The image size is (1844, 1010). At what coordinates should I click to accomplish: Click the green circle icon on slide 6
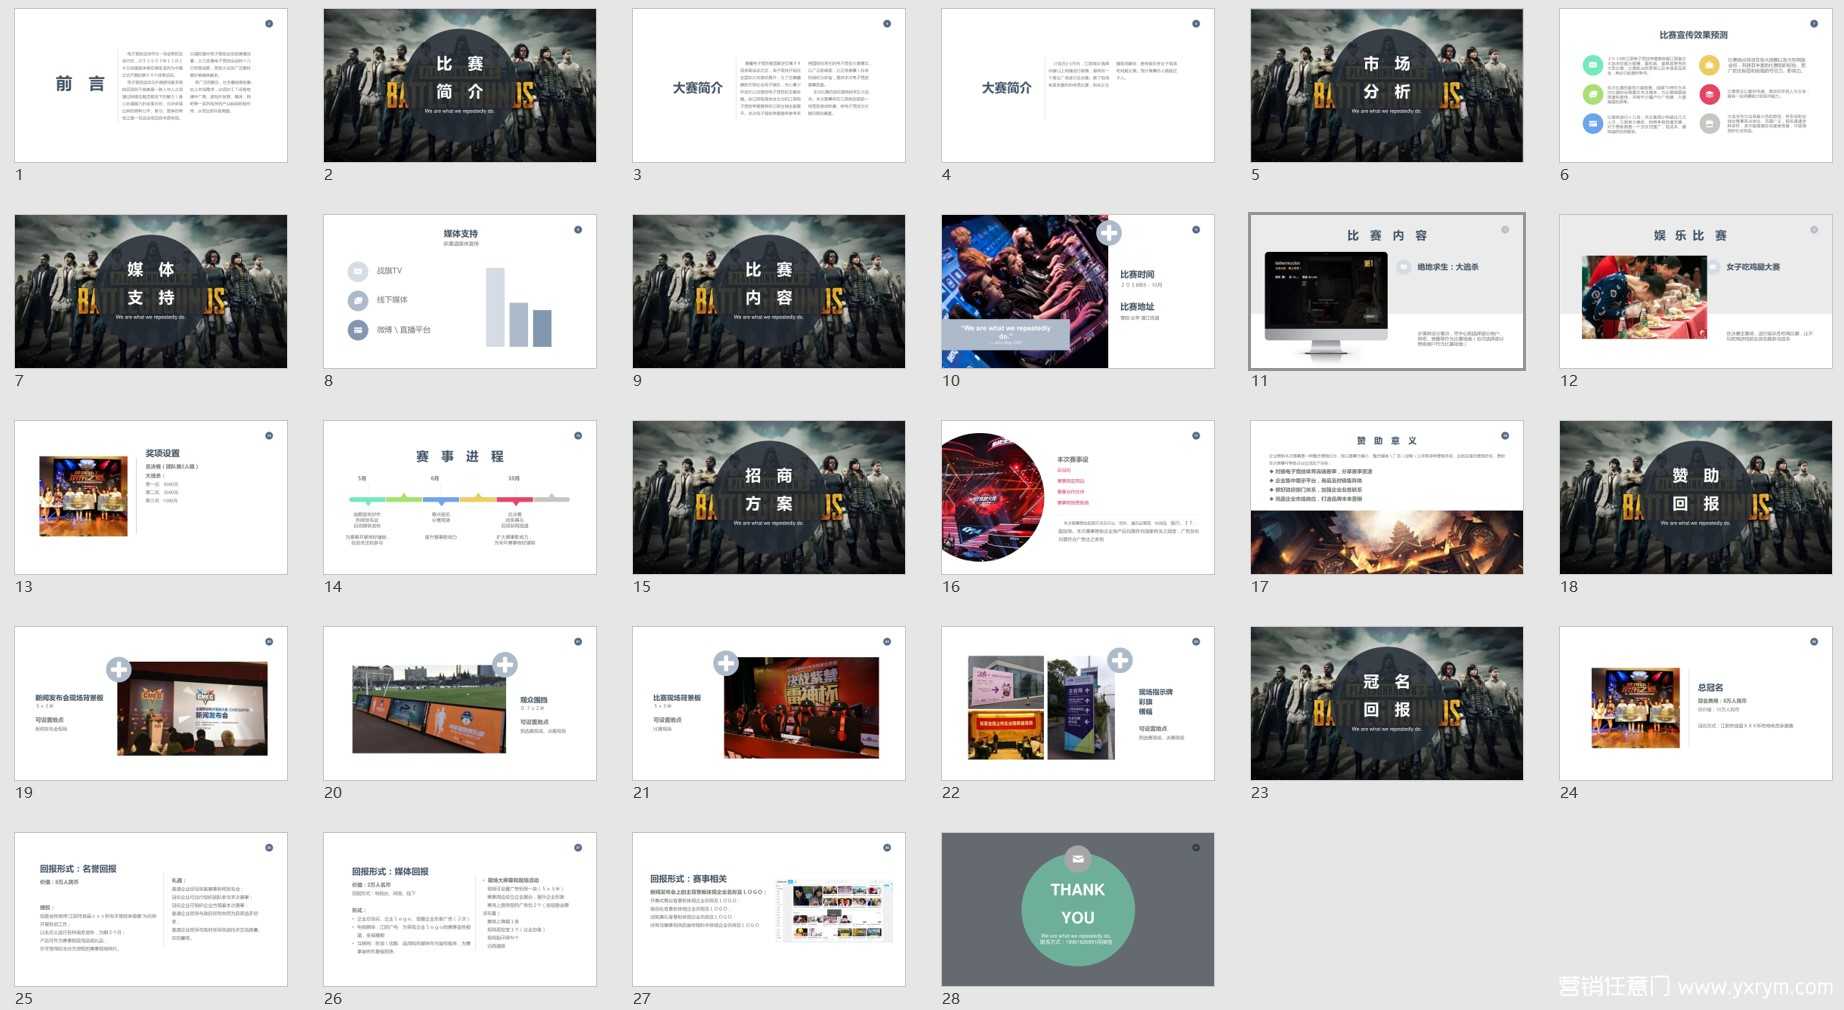[x=1593, y=95]
